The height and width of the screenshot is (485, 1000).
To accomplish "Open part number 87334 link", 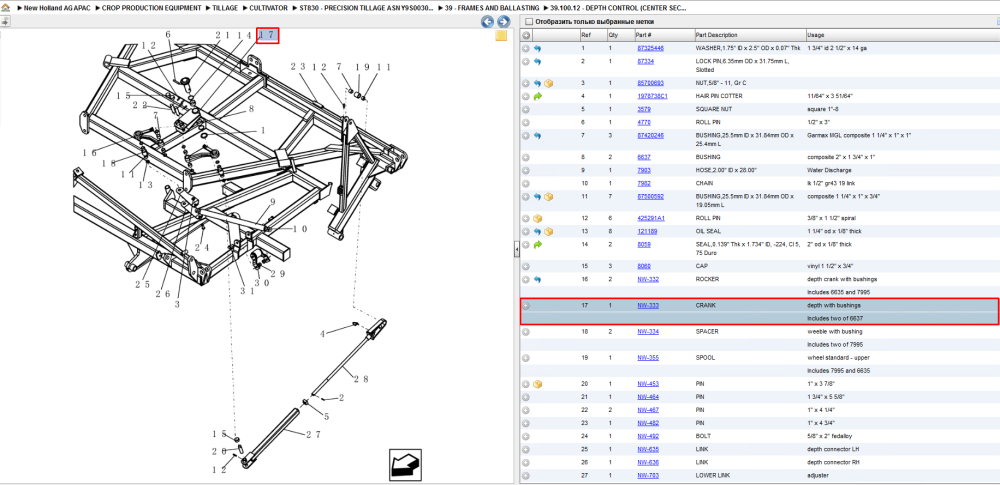I will [x=645, y=61].
